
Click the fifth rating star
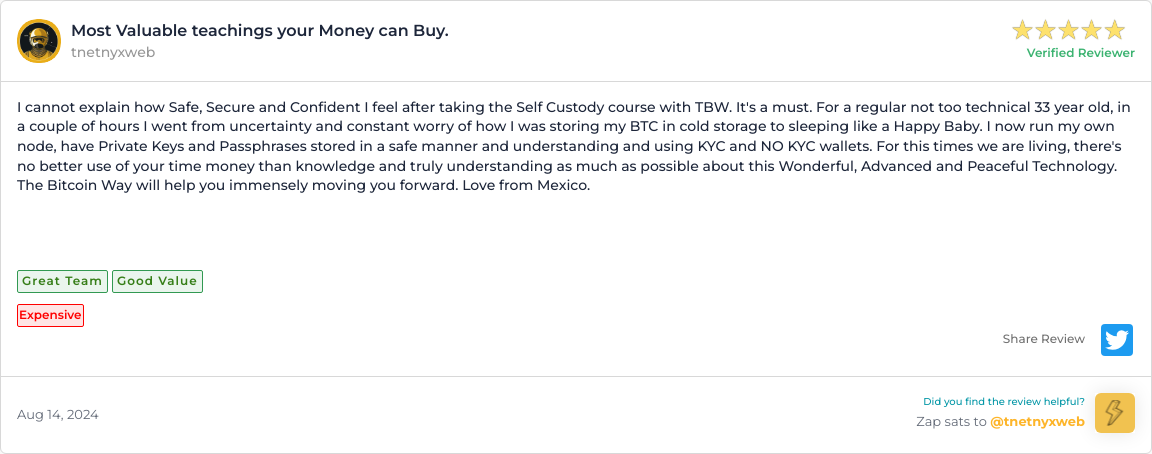tap(1114, 30)
